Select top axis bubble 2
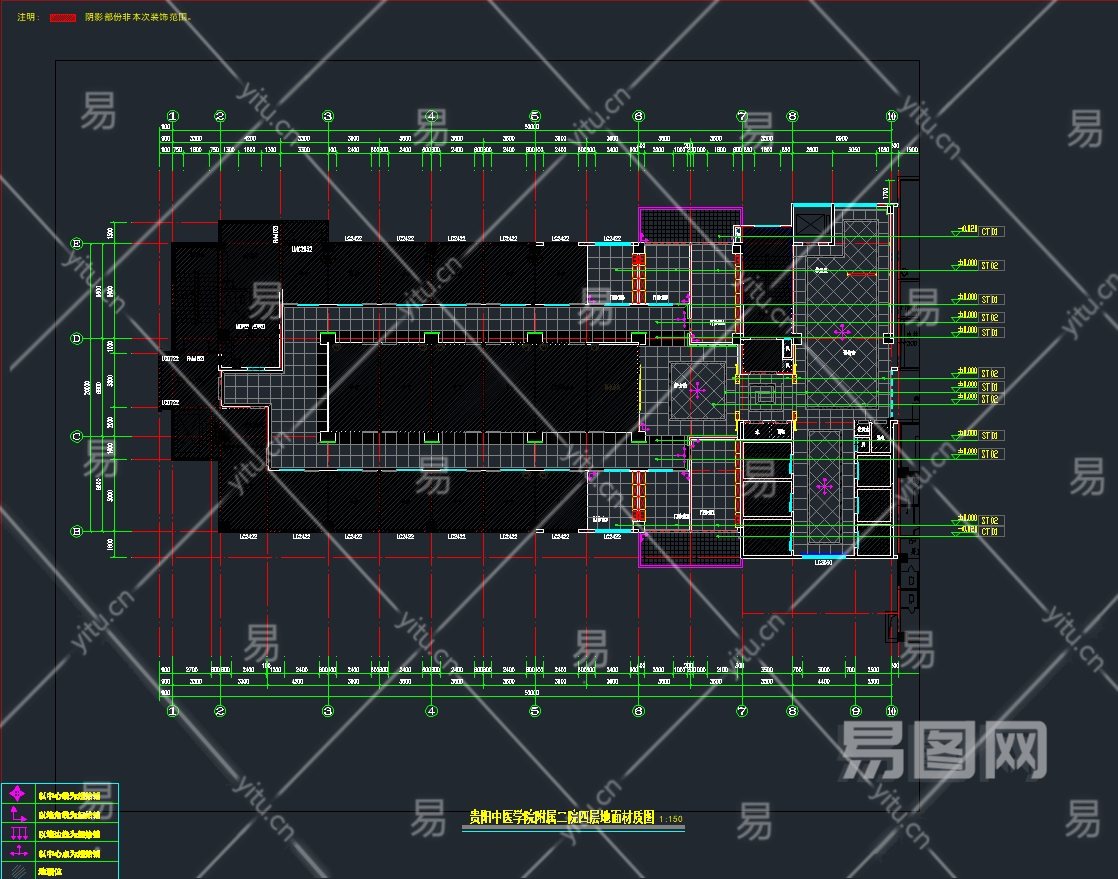This screenshot has height=879, width=1118. coord(220,115)
